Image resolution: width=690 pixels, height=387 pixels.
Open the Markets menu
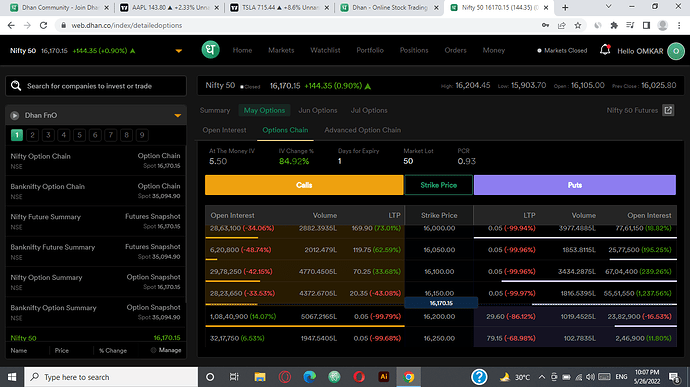[x=281, y=51]
